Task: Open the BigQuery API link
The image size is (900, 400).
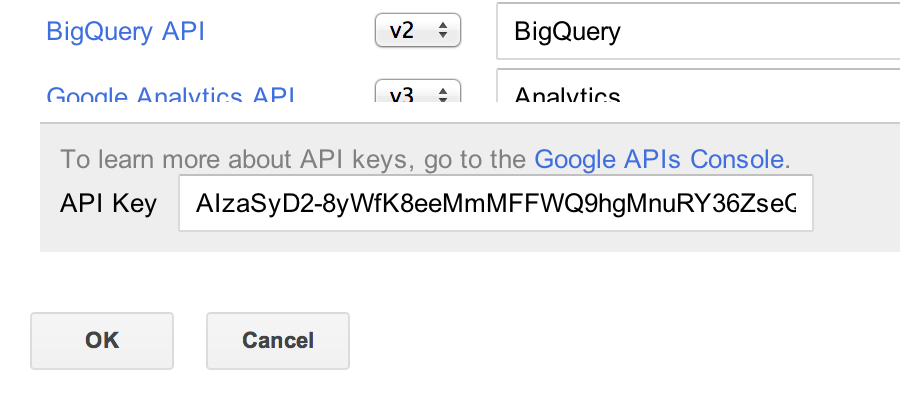Action: tap(125, 31)
